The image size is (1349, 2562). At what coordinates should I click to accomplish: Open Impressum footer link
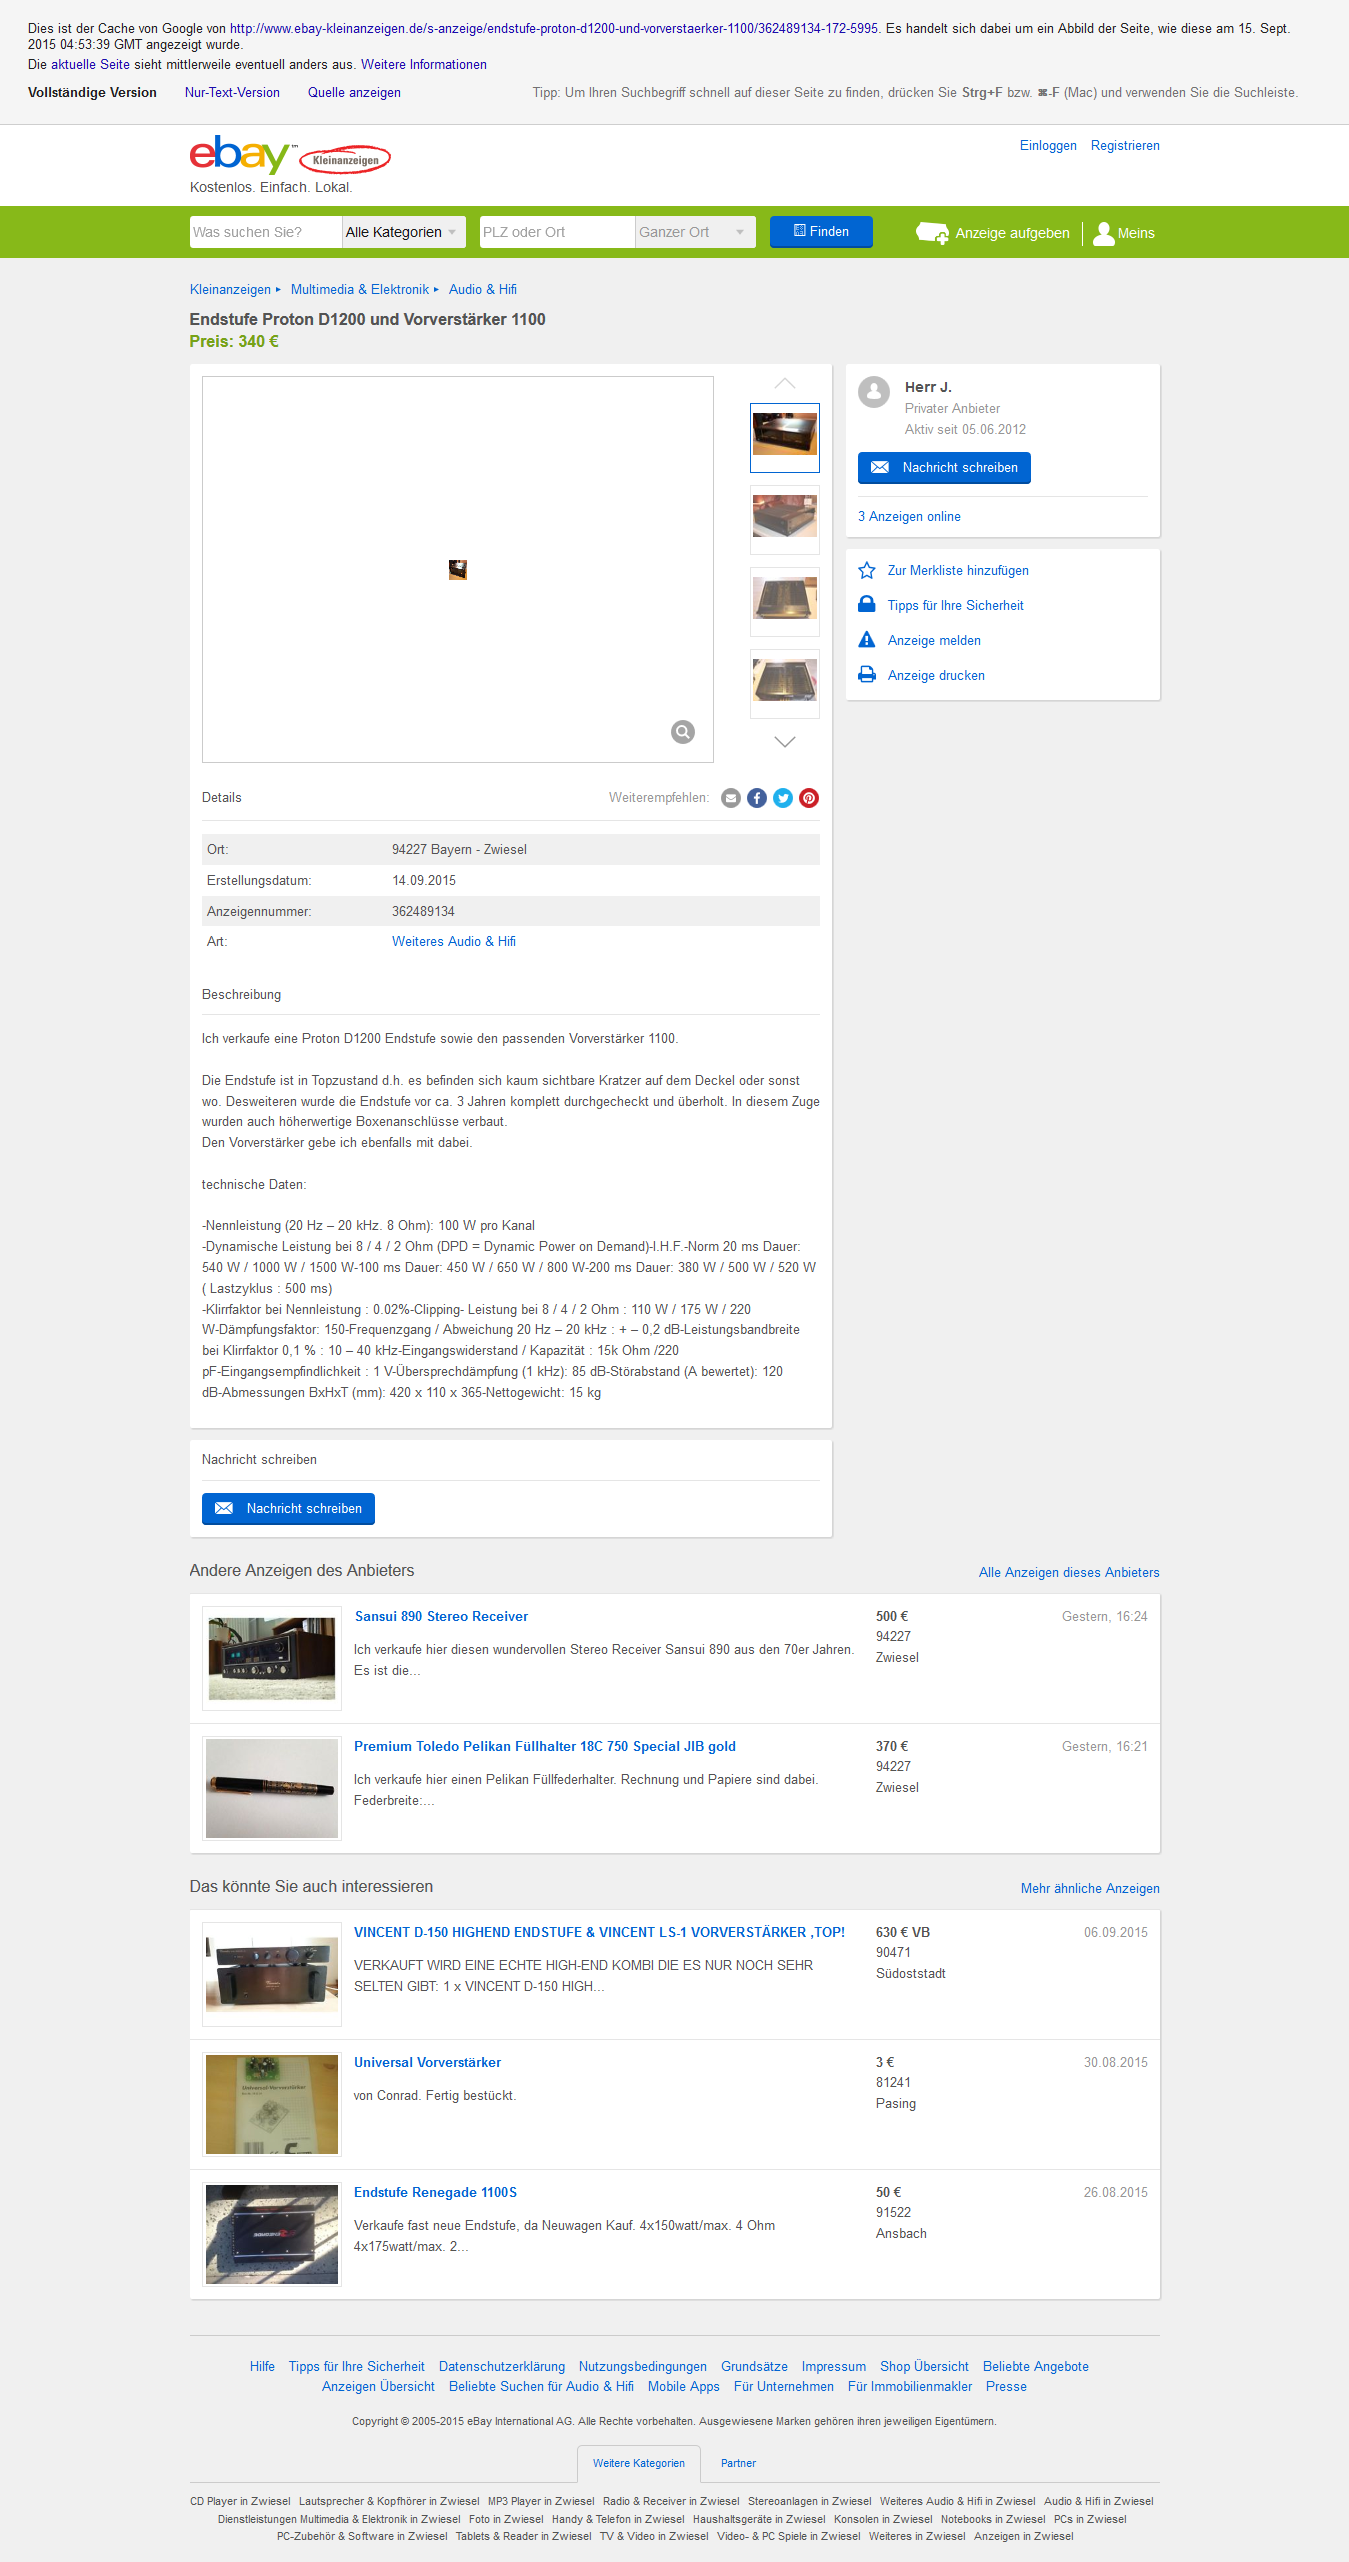(x=834, y=2367)
